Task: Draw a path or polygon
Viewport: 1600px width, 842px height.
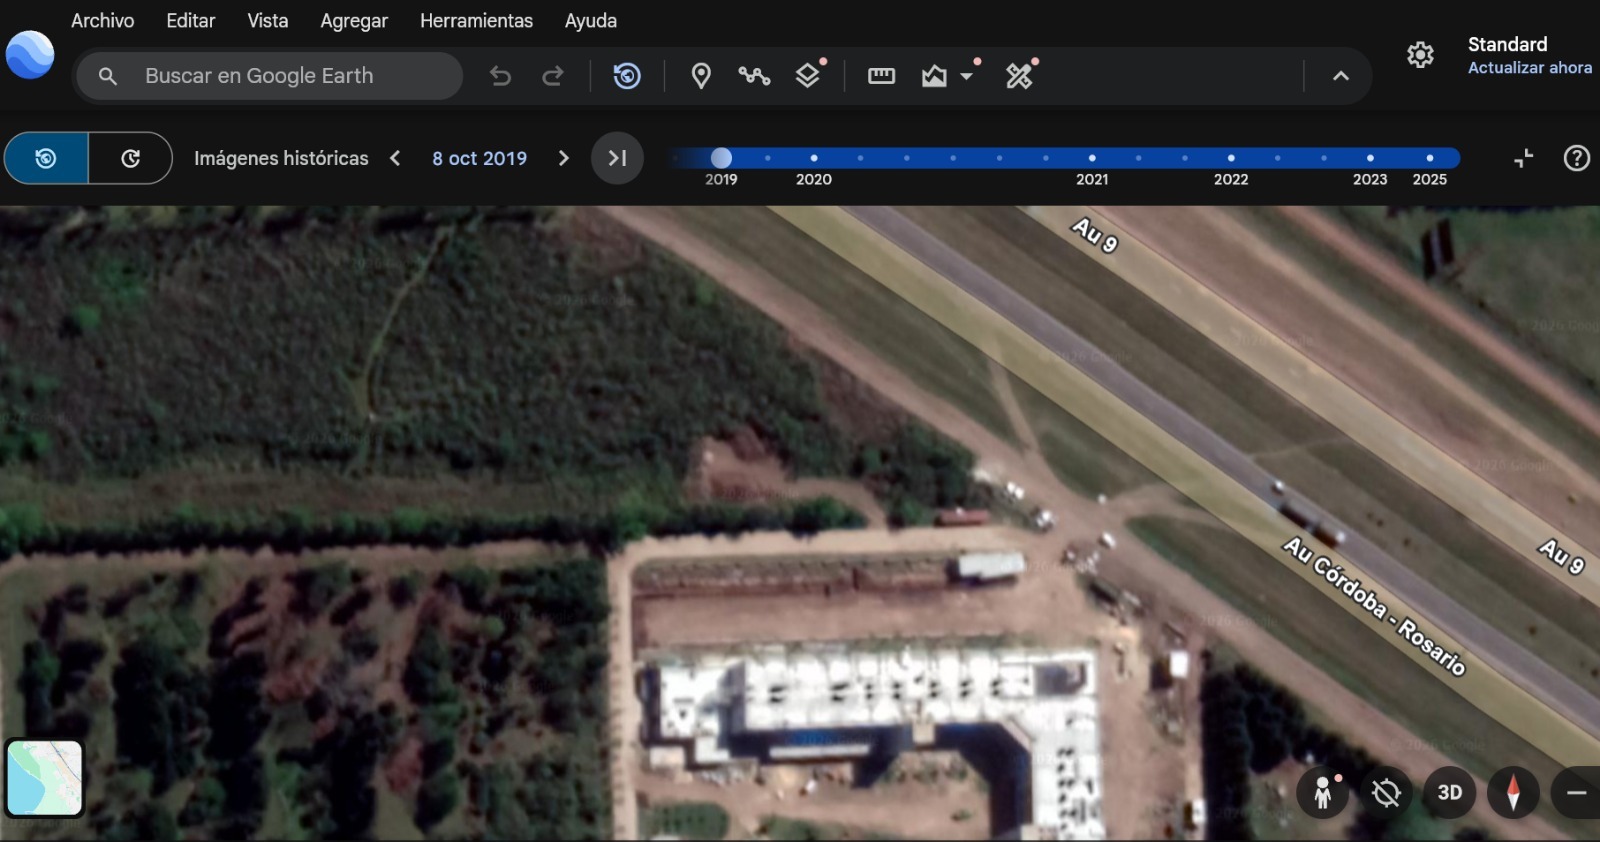Action: tap(754, 76)
